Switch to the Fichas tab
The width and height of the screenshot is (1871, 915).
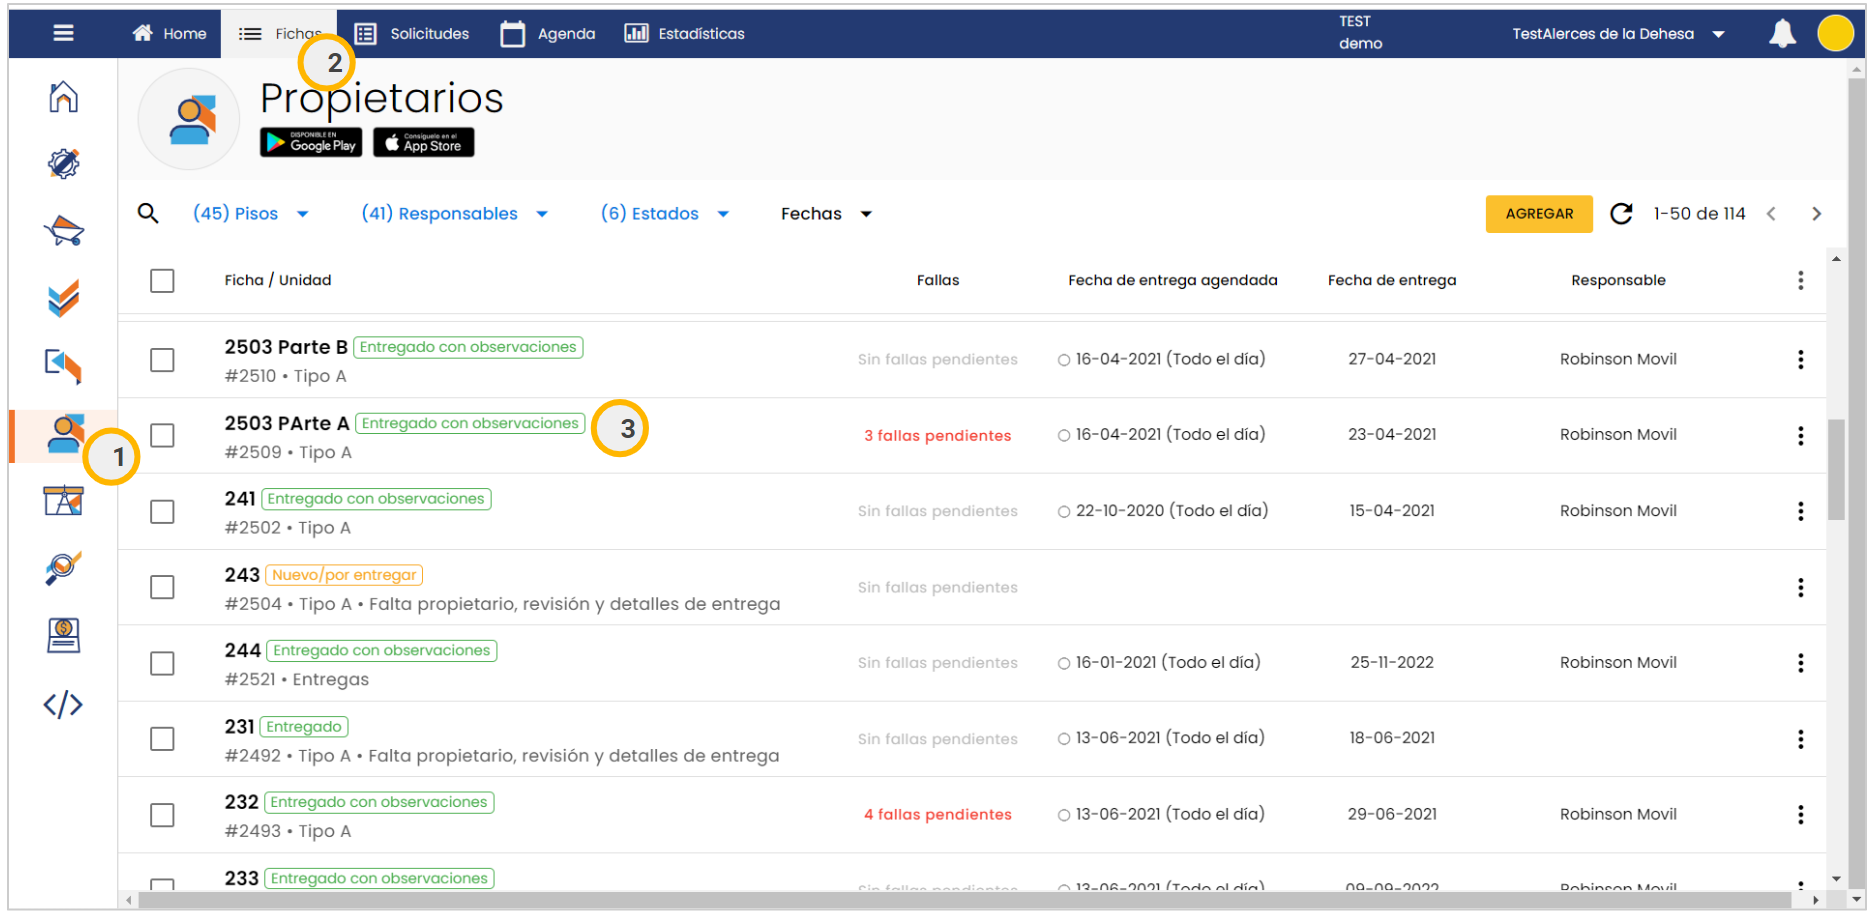(279, 34)
